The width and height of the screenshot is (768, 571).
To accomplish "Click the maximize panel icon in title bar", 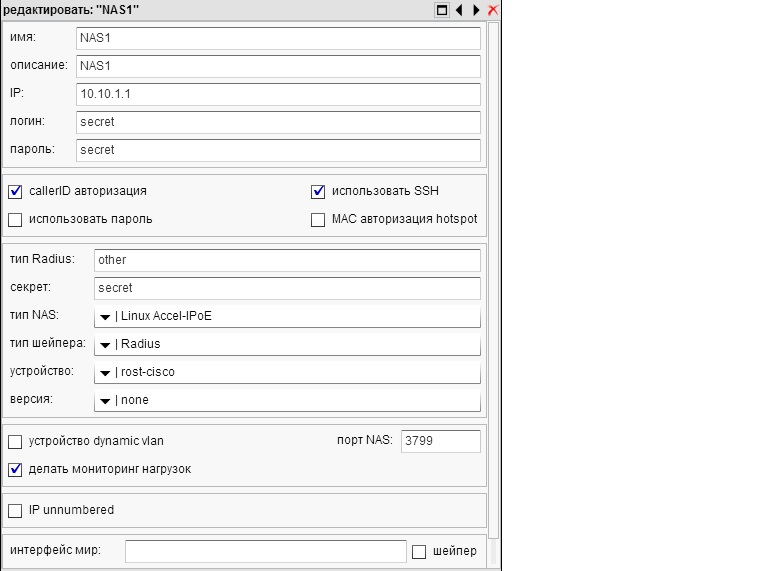I will click(441, 10).
